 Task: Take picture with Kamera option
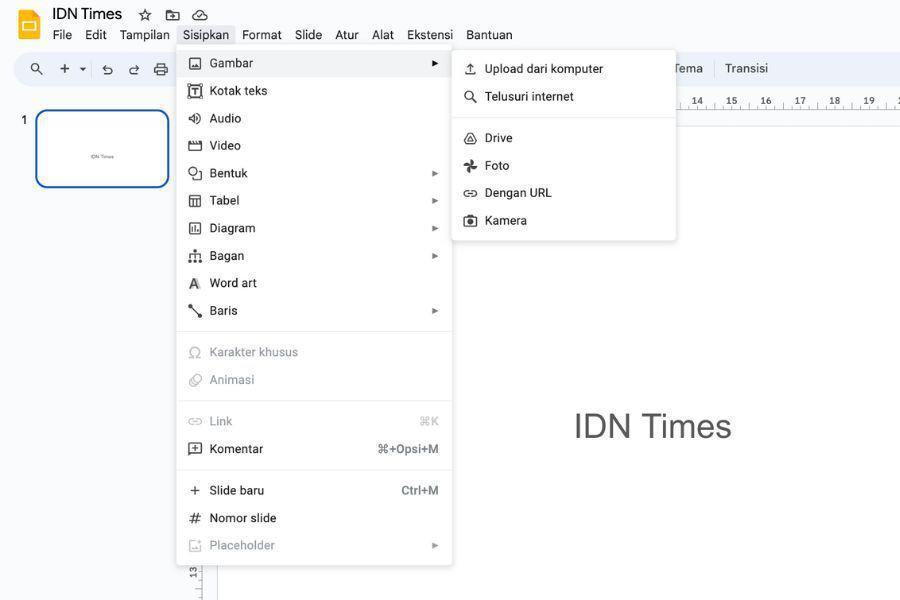(x=564, y=220)
